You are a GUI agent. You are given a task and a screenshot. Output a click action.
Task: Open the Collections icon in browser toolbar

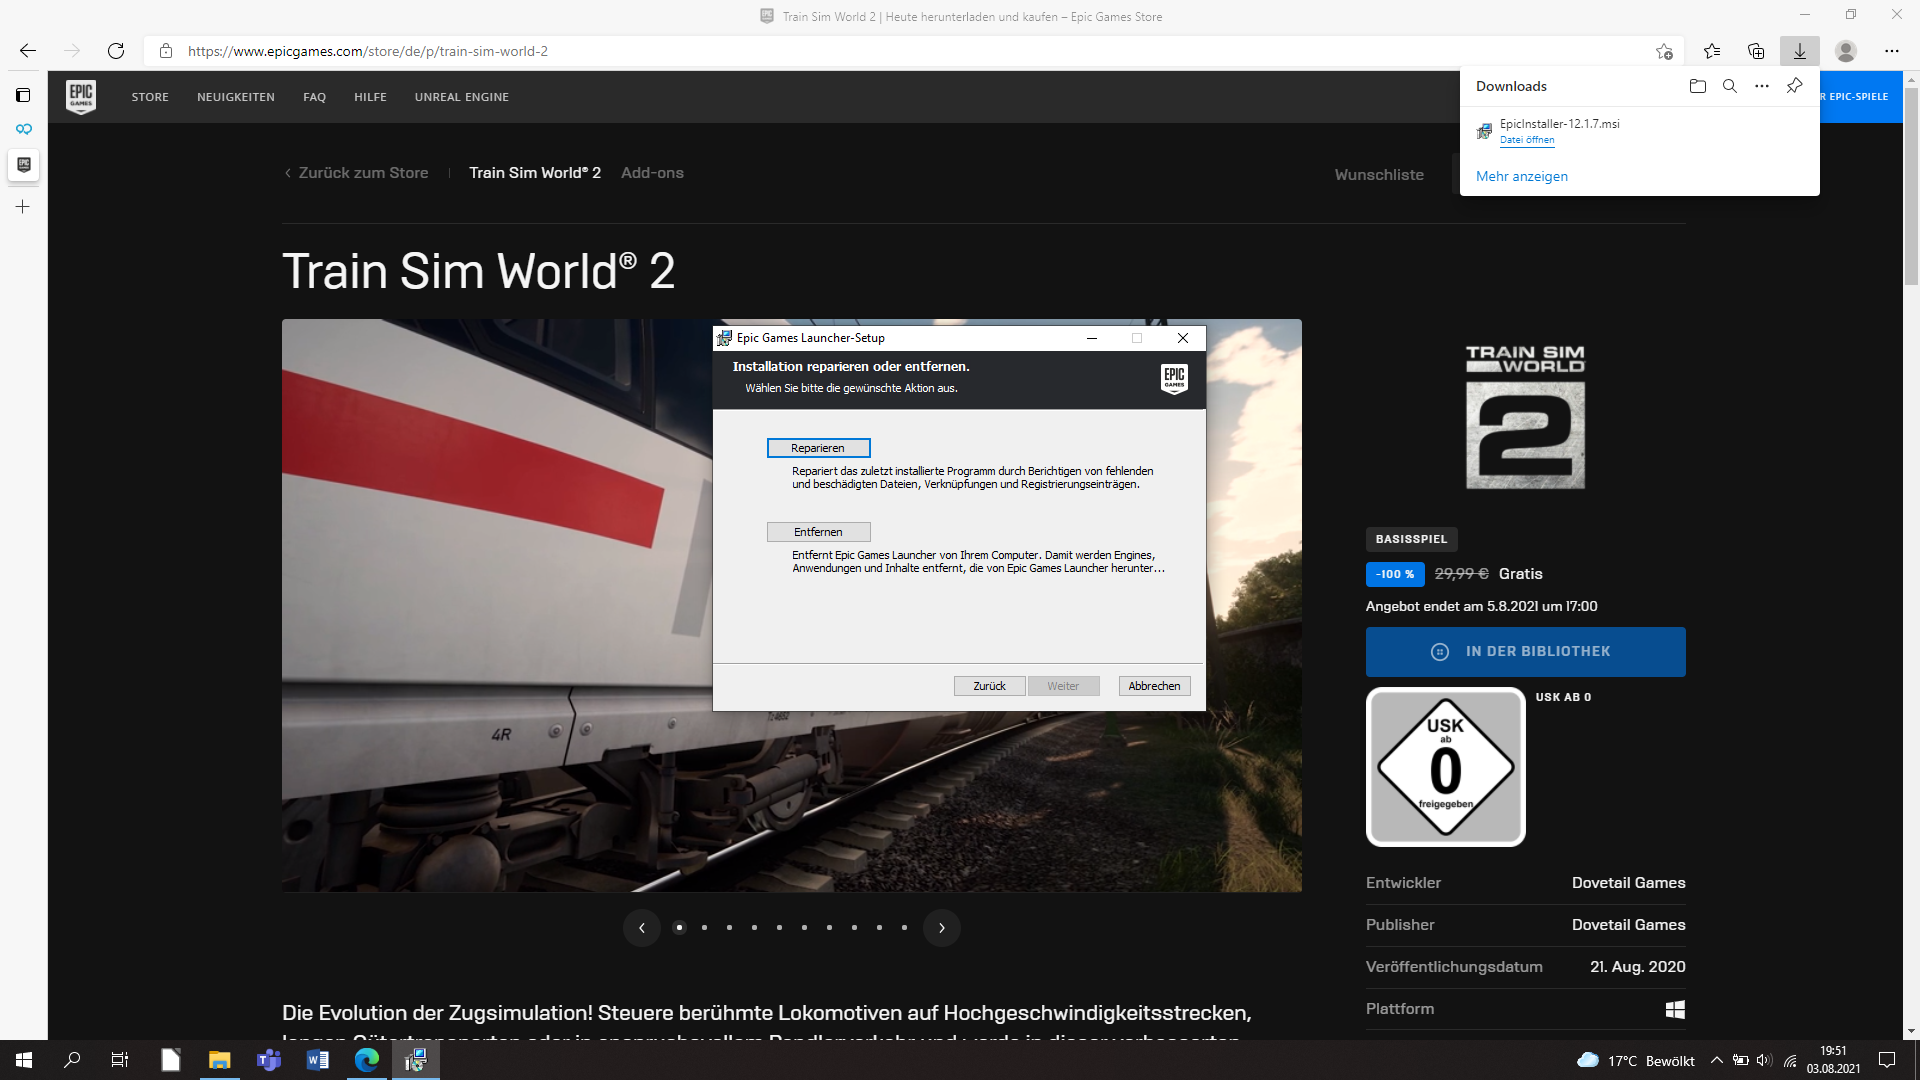(1756, 51)
